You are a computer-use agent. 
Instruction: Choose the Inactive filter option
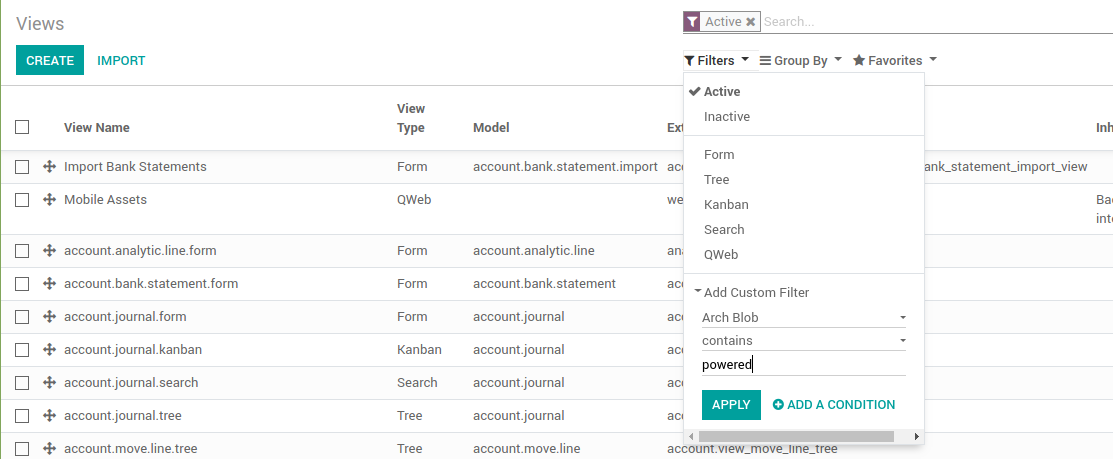click(x=727, y=117)
